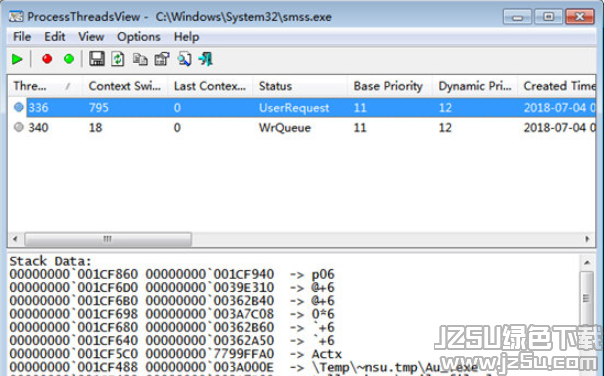Image resolution: width=604 pixels, height=376 pixels.
Task: Click the find magnifier toolbar icon
Action: (x=184, y=59)
